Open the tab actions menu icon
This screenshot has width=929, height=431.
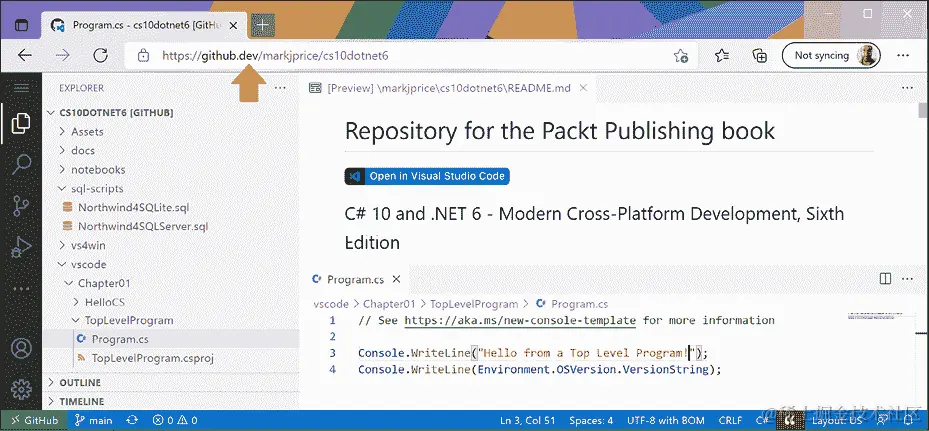click(21, 25)
